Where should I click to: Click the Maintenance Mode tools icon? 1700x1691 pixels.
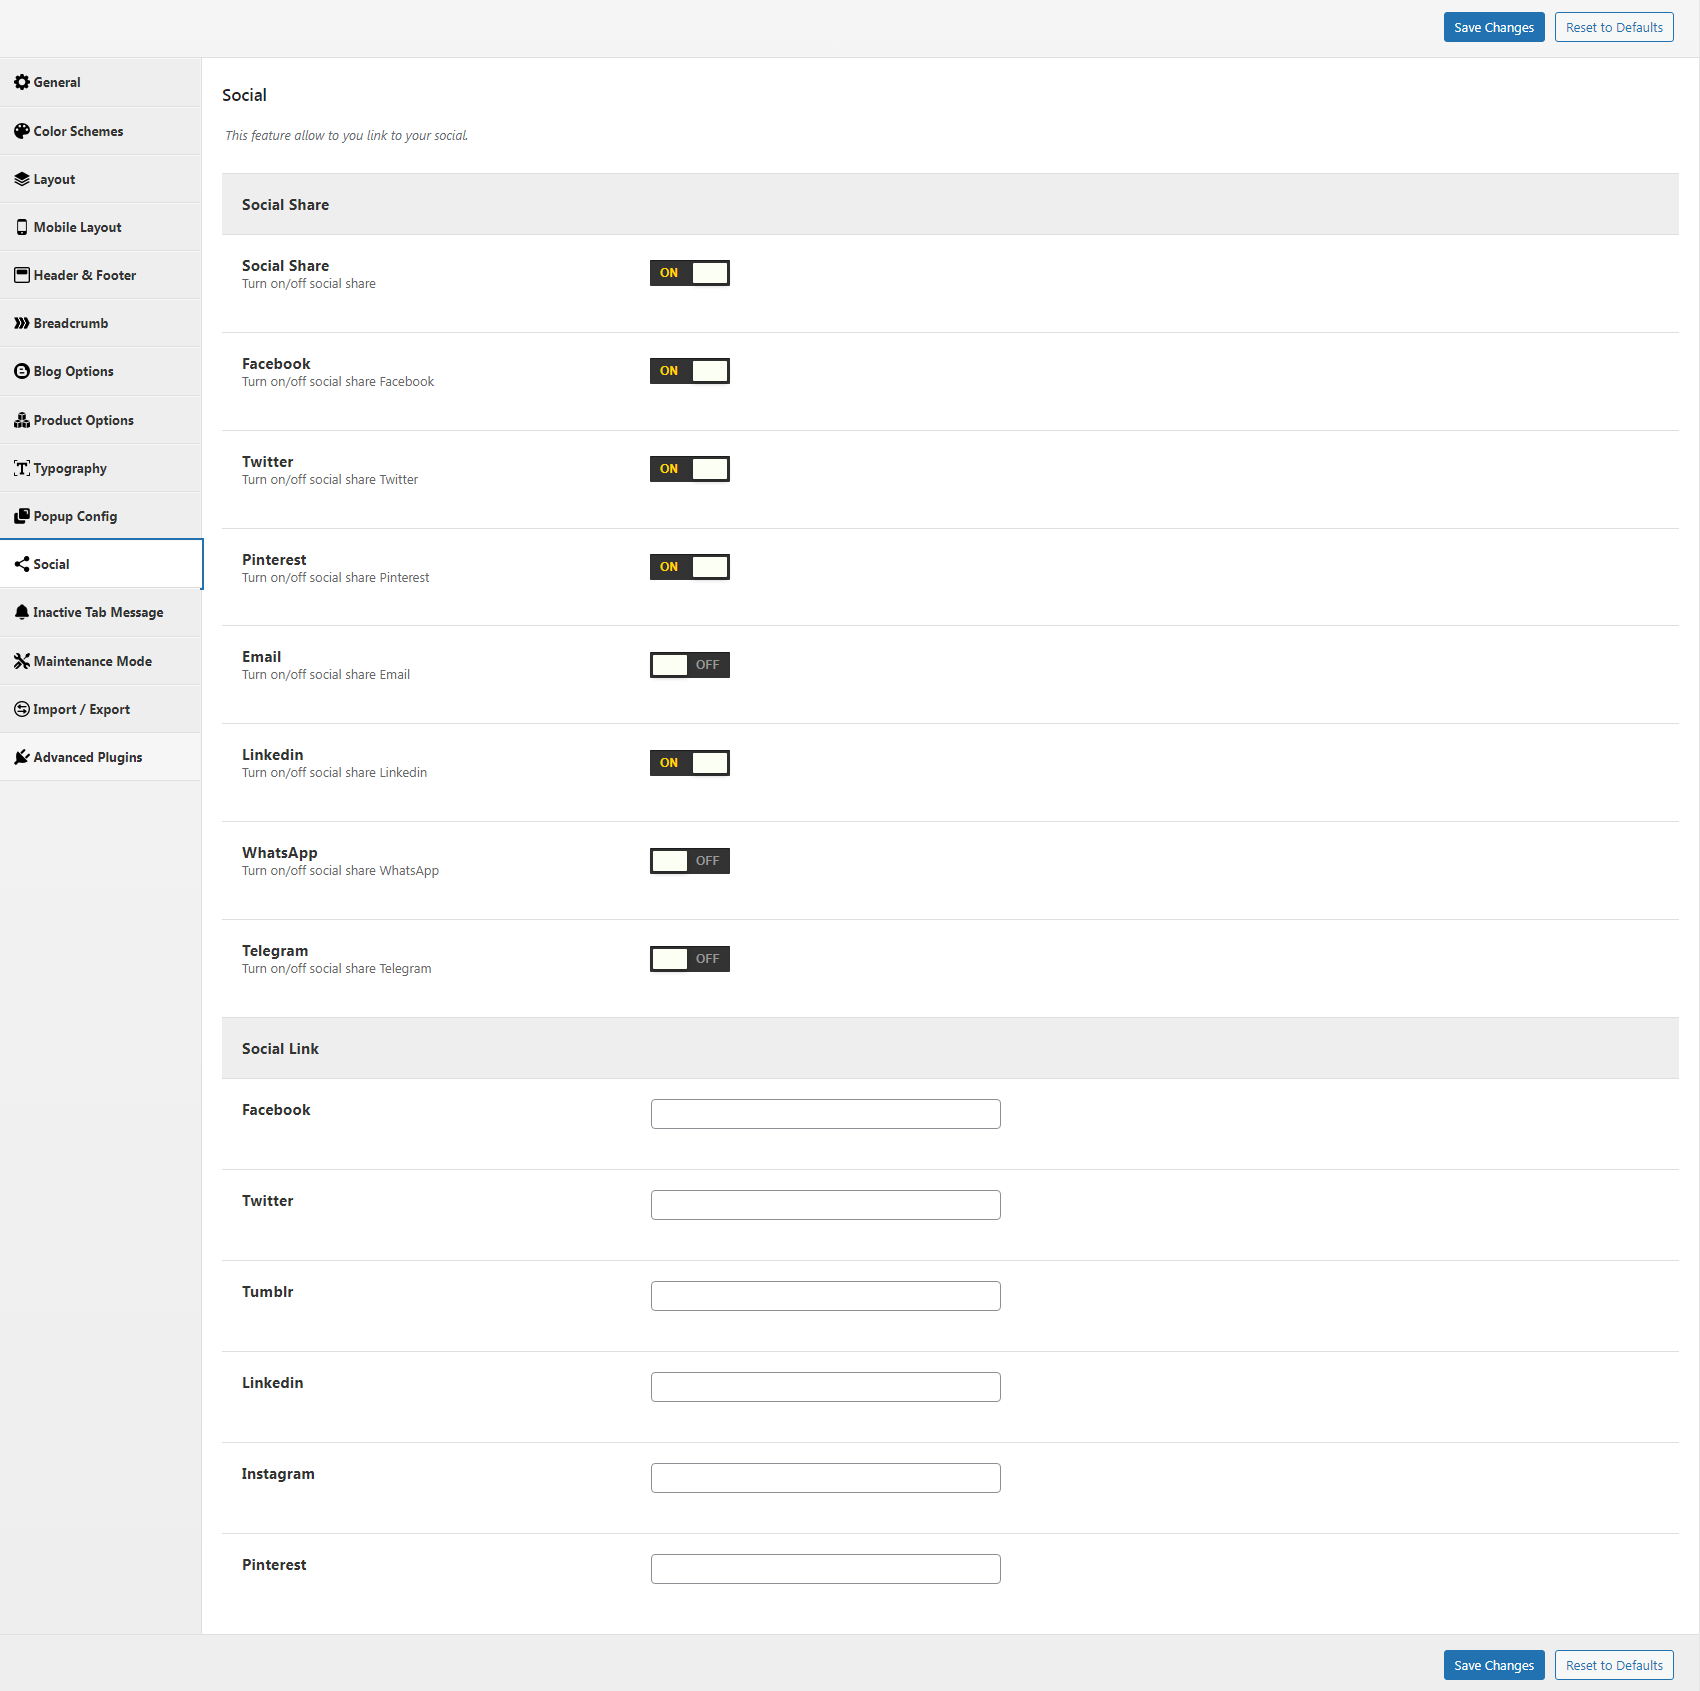pyautogui.click(x=21, y=661)
